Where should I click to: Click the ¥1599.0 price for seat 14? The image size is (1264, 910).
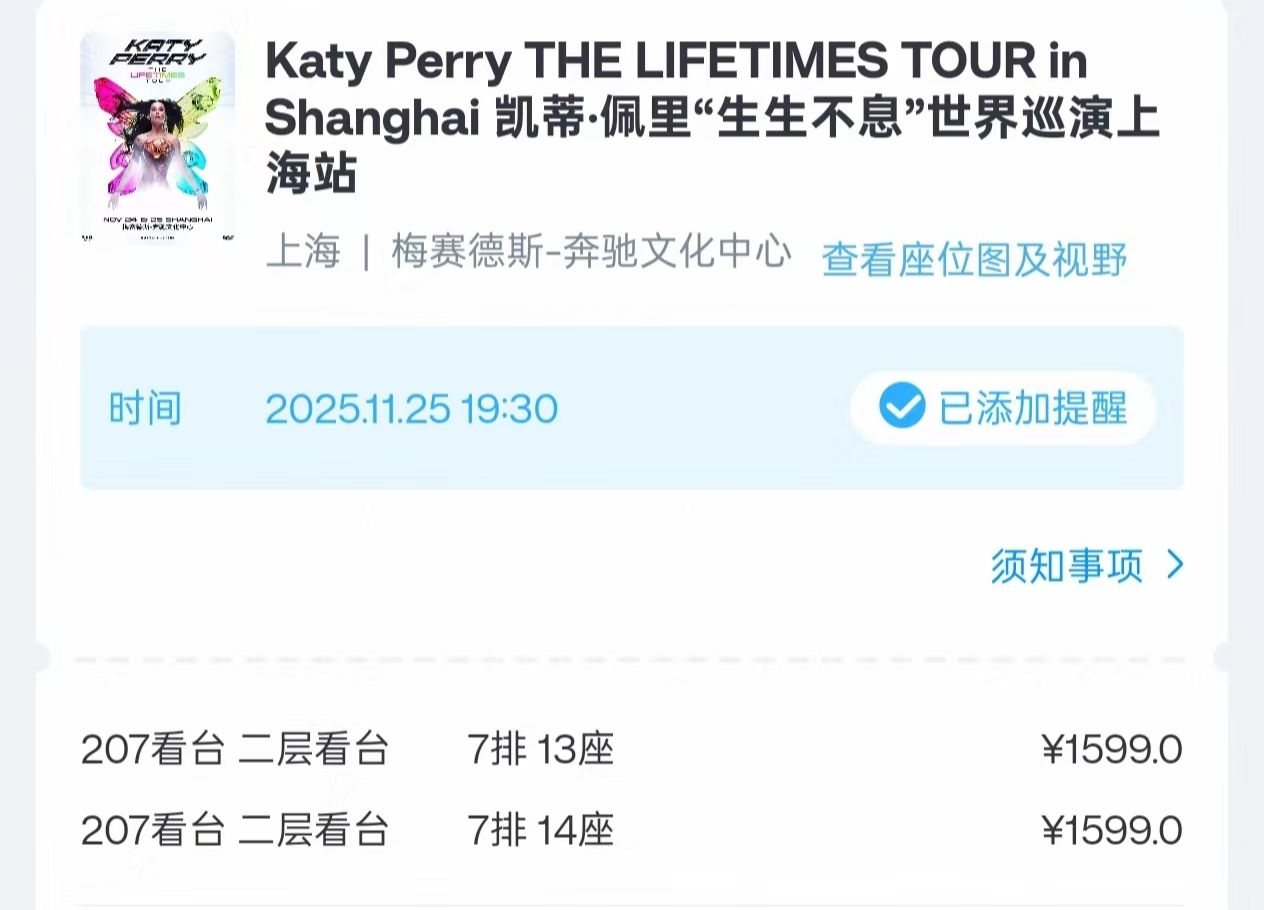pyautogui.click(x=1111, y=830)
